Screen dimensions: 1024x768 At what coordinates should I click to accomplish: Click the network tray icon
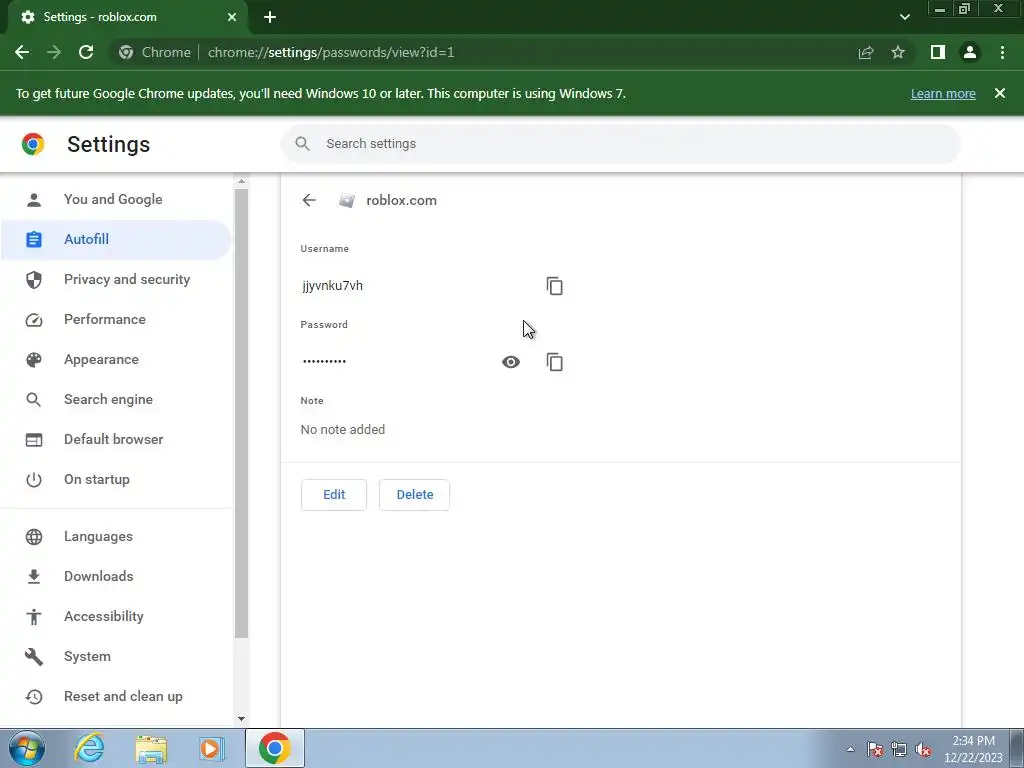click(899, 749)
